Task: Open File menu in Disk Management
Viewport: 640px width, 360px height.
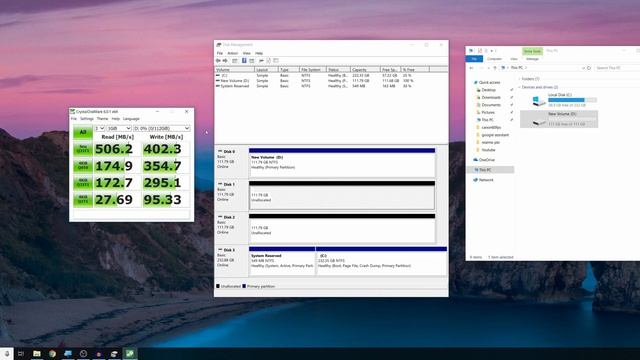Action: [x=220, y=53]
